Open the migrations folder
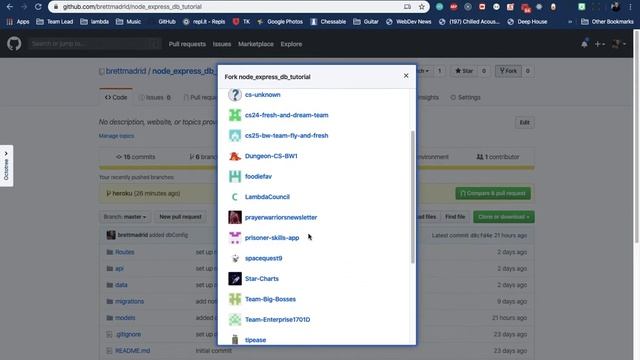 (x=129, y=301)
